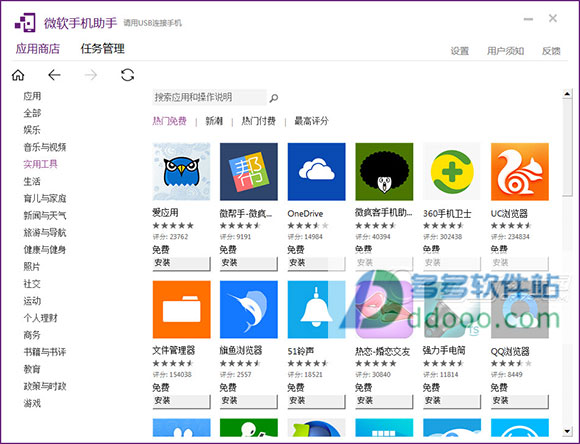Viewport: 580px width, 444px height.
Task: Open the 强力手电筒 app icon
Action: pos(452,309)
